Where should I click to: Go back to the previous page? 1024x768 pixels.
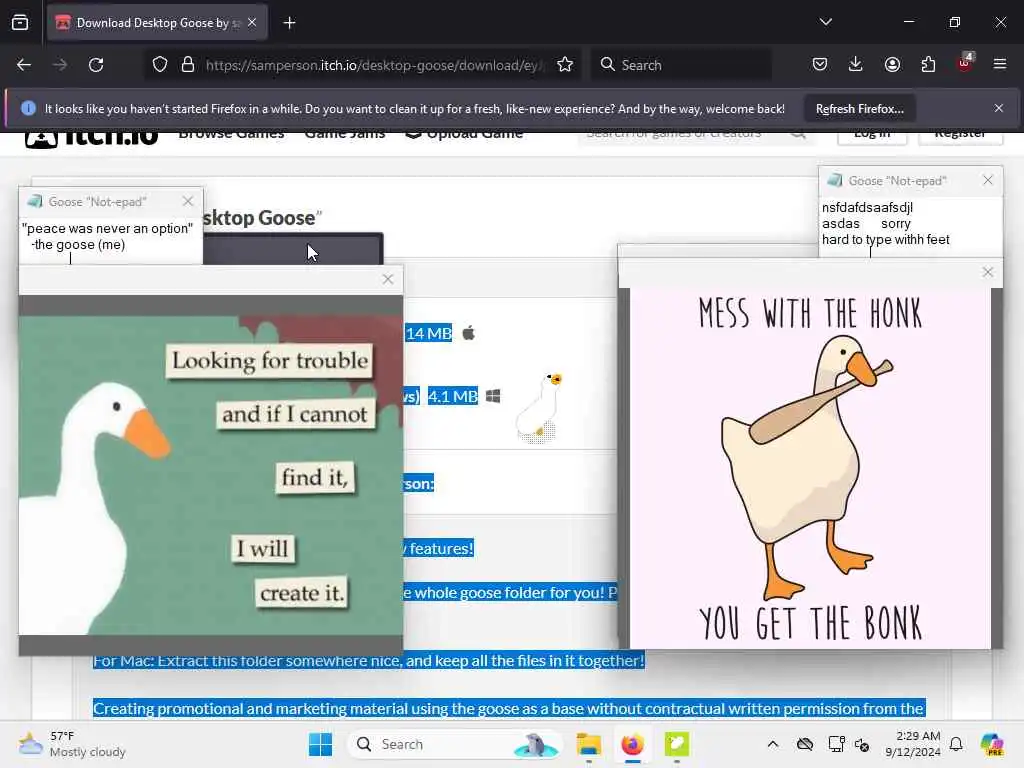pos(24,65)
